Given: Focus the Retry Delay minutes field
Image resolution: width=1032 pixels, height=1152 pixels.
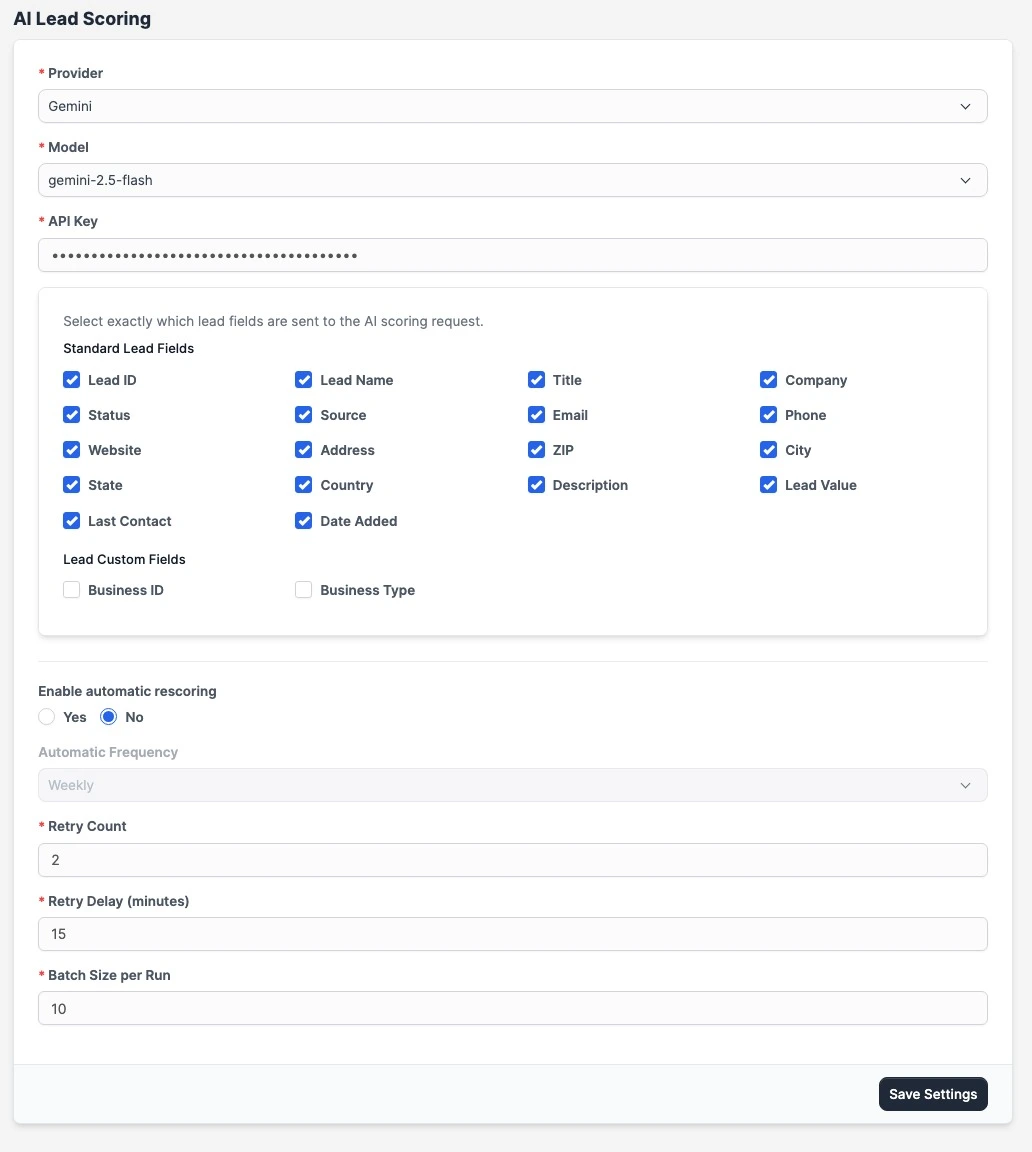Looking at the screenshot, I should coord(512,934).
